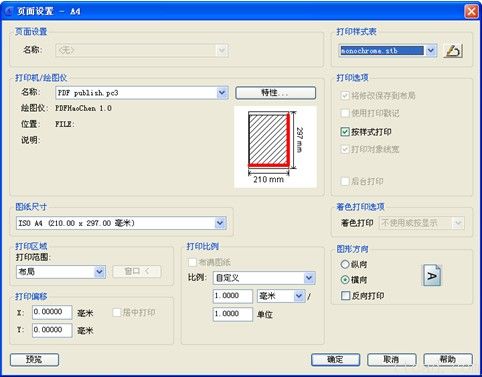This screenshot has width=482, height=377.
Task: Select the 横向 radio button
Action: tap(345, 280)
